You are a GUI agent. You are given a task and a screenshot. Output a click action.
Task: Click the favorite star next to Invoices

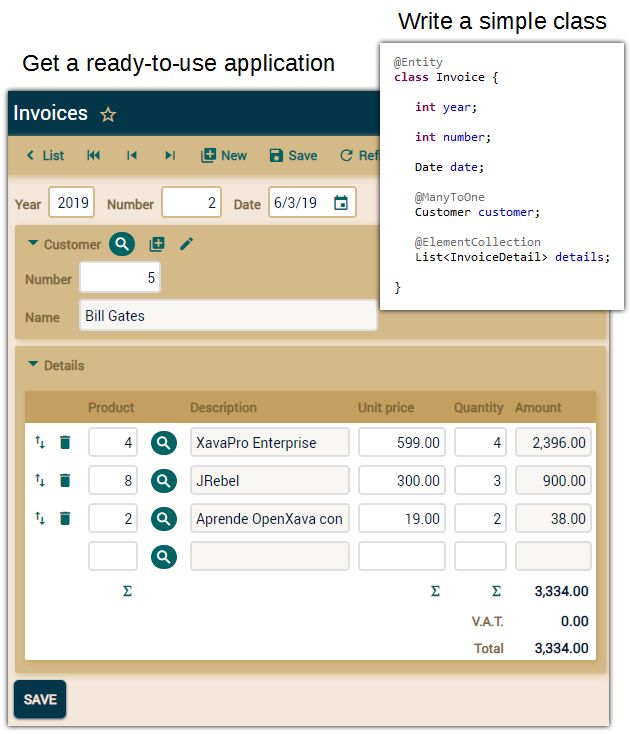coord(108,115)
